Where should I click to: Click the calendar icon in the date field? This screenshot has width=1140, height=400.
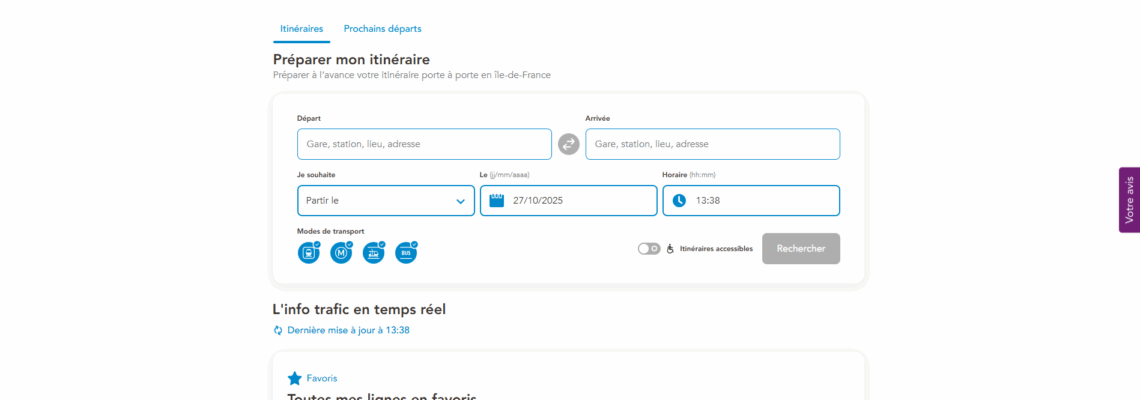496,200
